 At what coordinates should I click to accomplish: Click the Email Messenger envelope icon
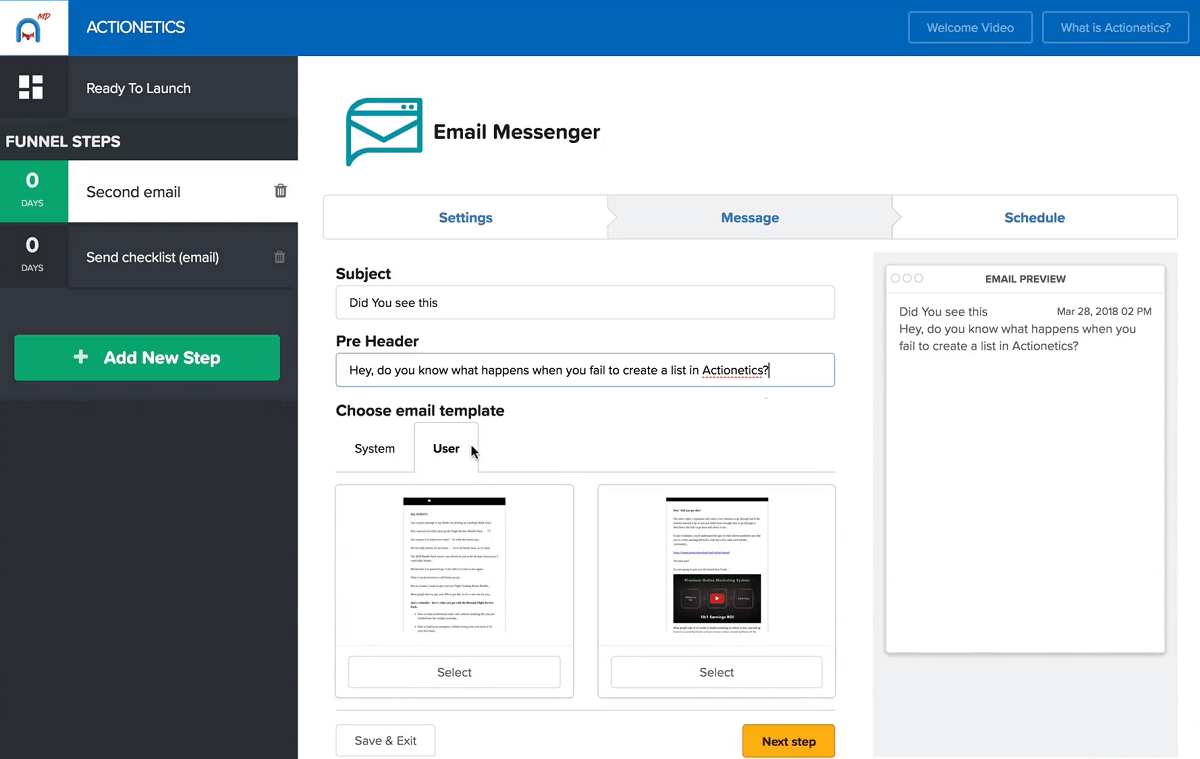pyautogui.click(x=384, y=132)
